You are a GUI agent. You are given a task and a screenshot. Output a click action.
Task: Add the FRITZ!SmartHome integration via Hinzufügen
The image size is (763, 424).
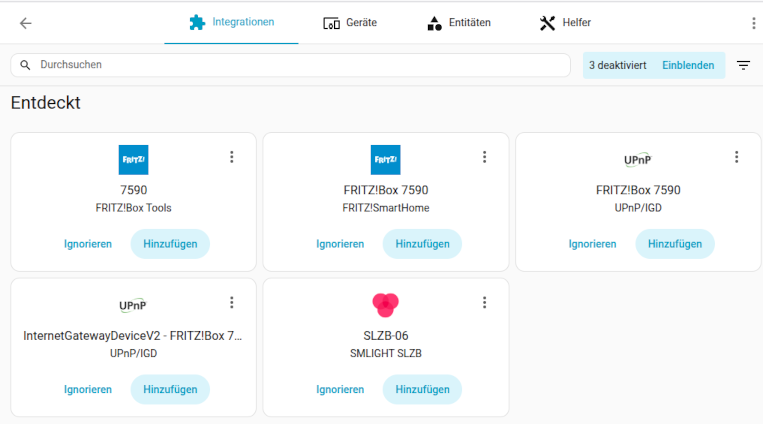pyautogui.click(x=422, y=244)
